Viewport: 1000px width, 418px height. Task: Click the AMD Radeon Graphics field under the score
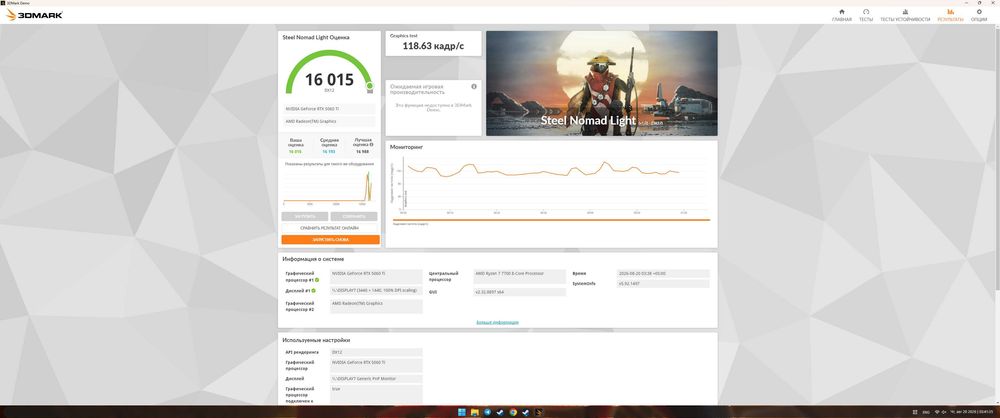coord(330,121)
